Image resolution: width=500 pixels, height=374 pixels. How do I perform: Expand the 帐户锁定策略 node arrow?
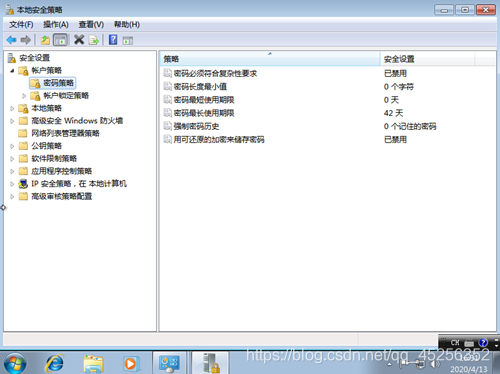pos(24,96)
